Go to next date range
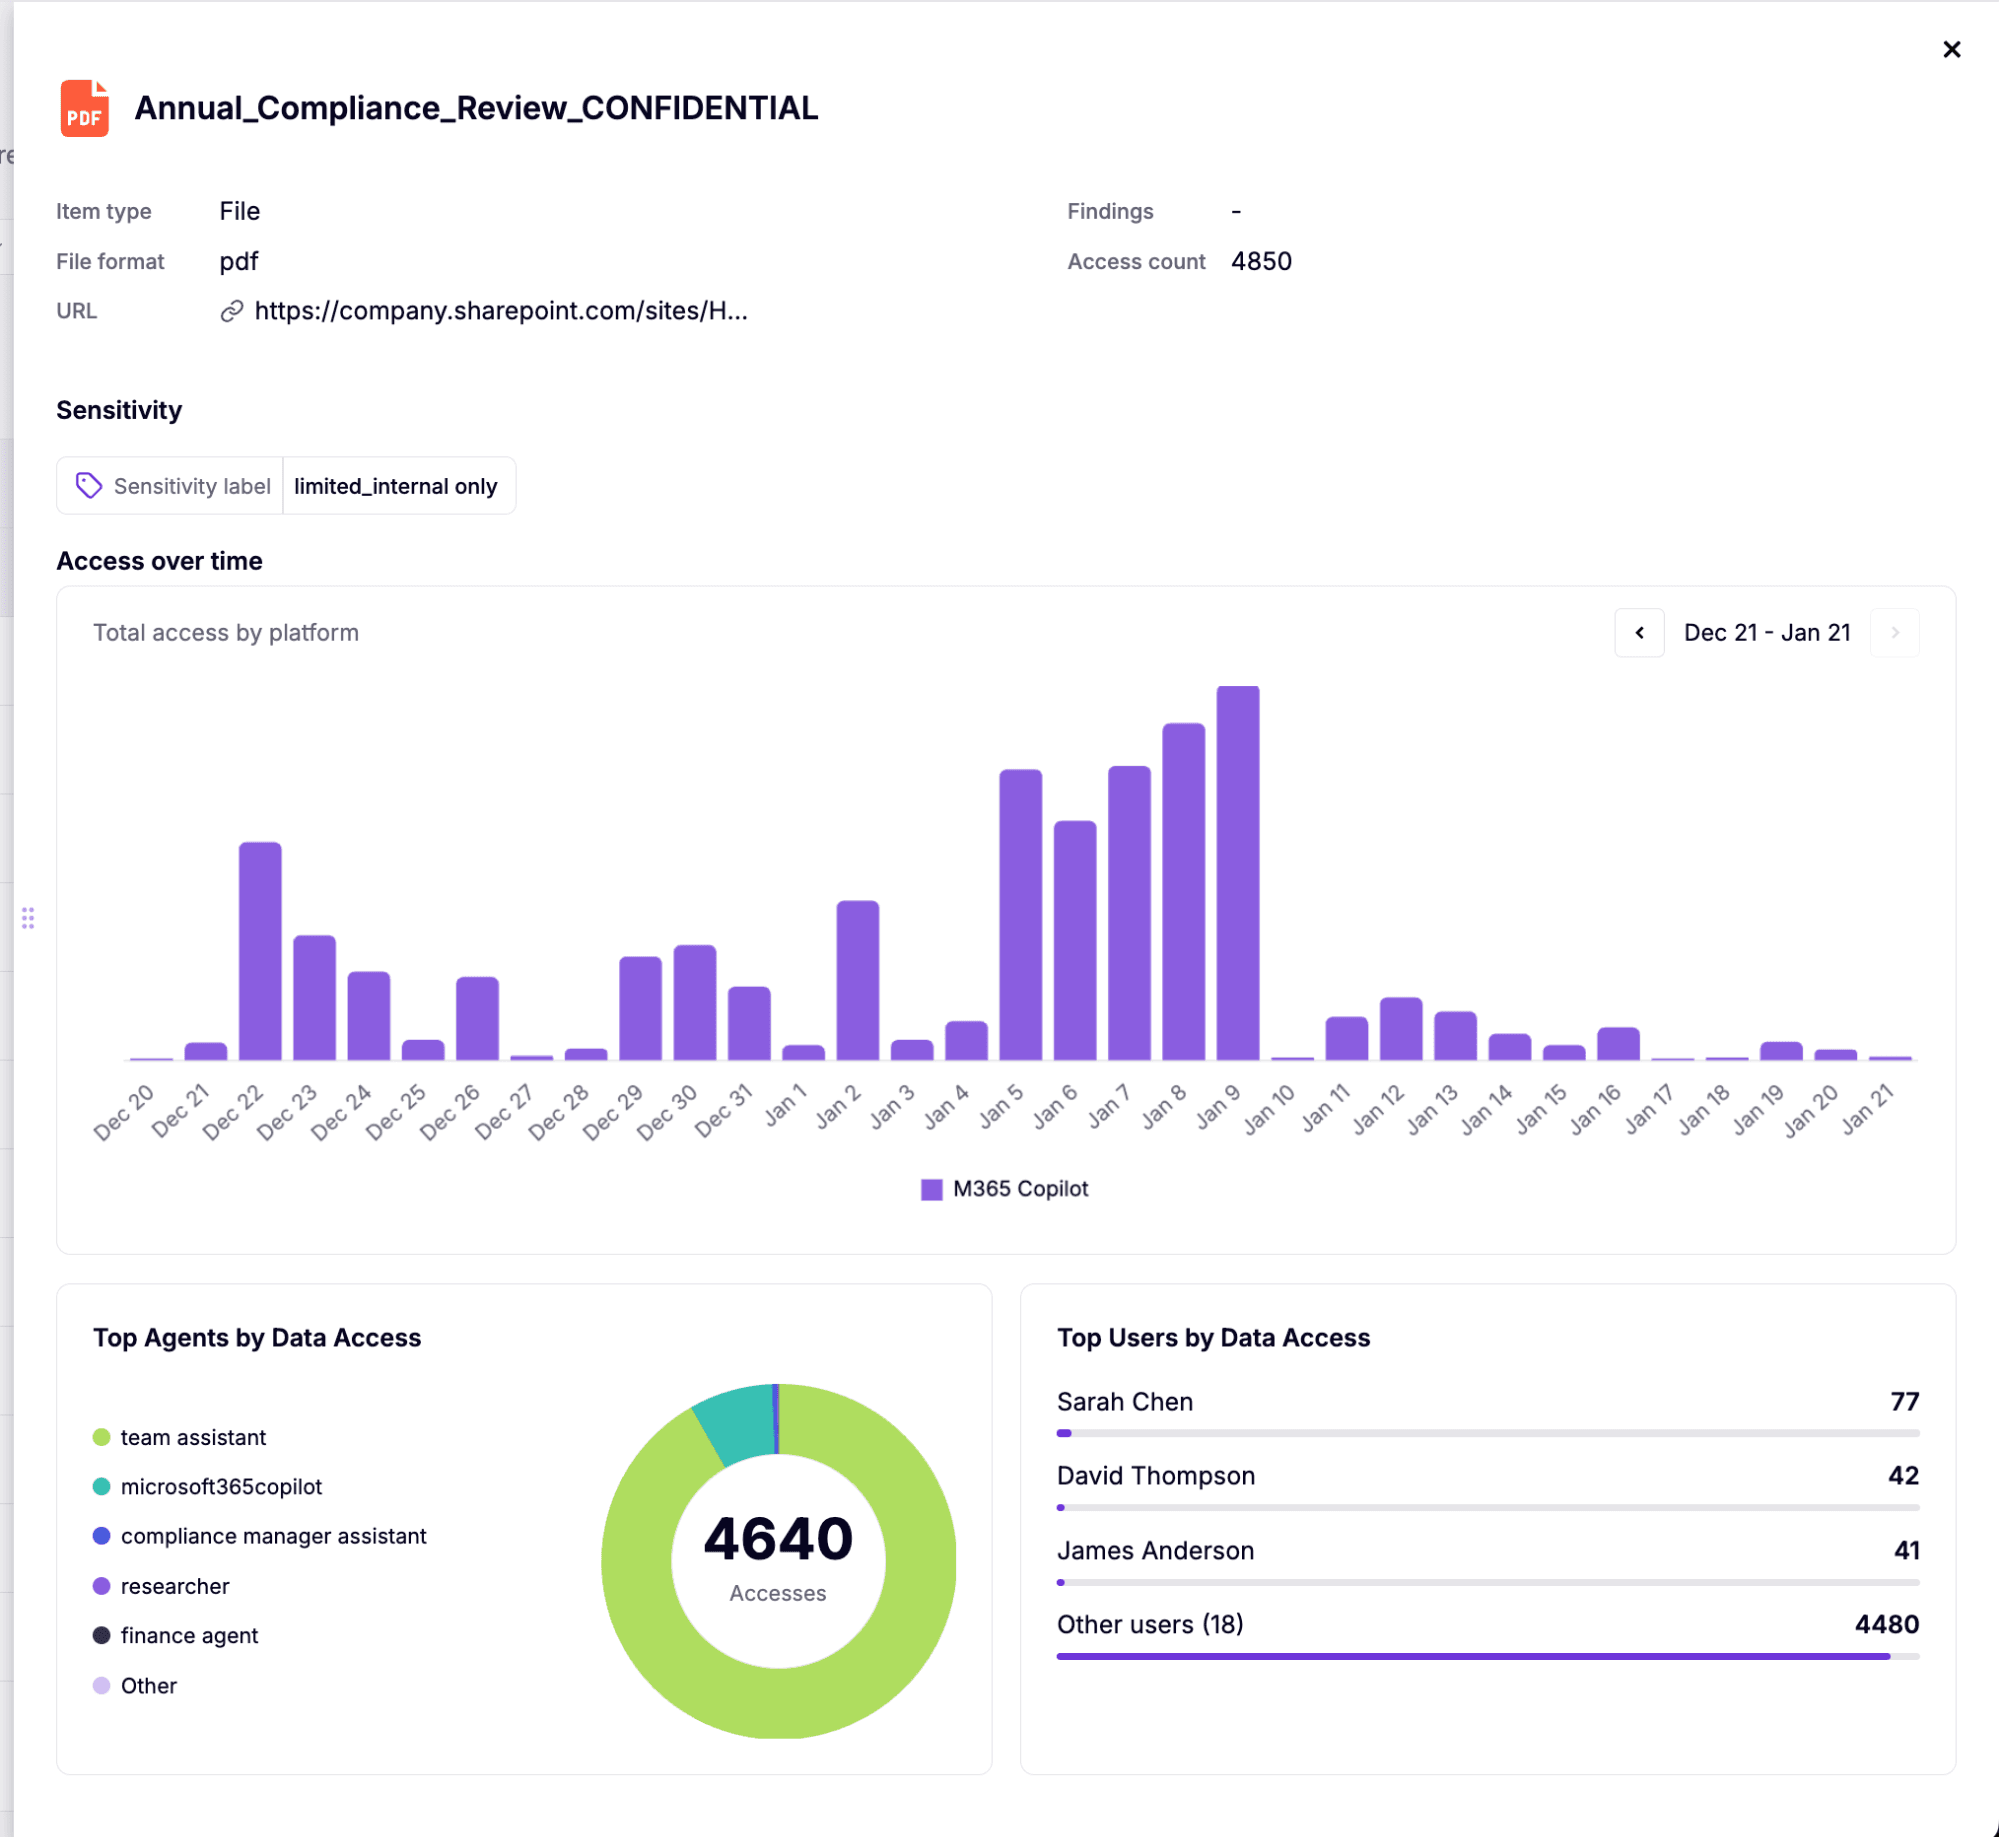 tap(1893, 633)
